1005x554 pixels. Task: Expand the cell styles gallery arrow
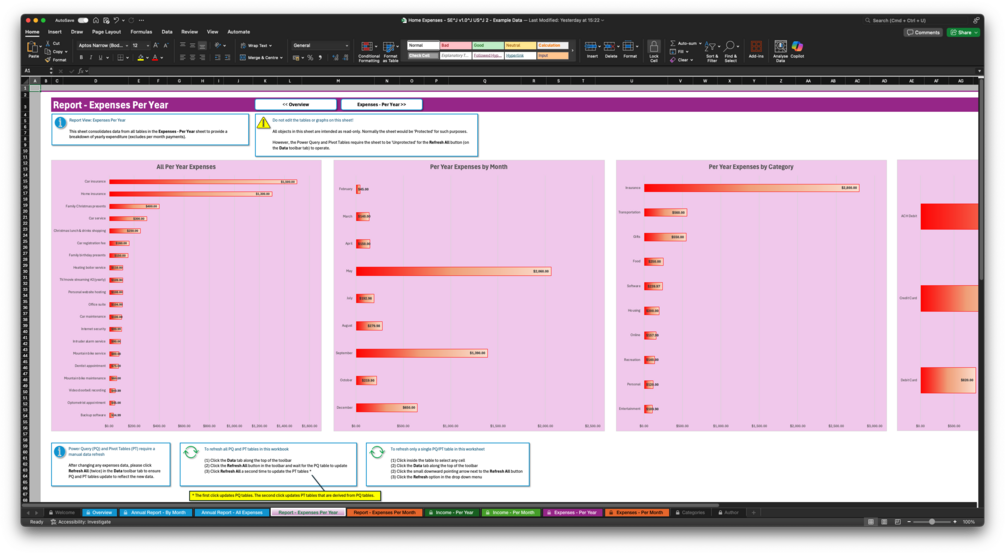(x=572, y=50)
